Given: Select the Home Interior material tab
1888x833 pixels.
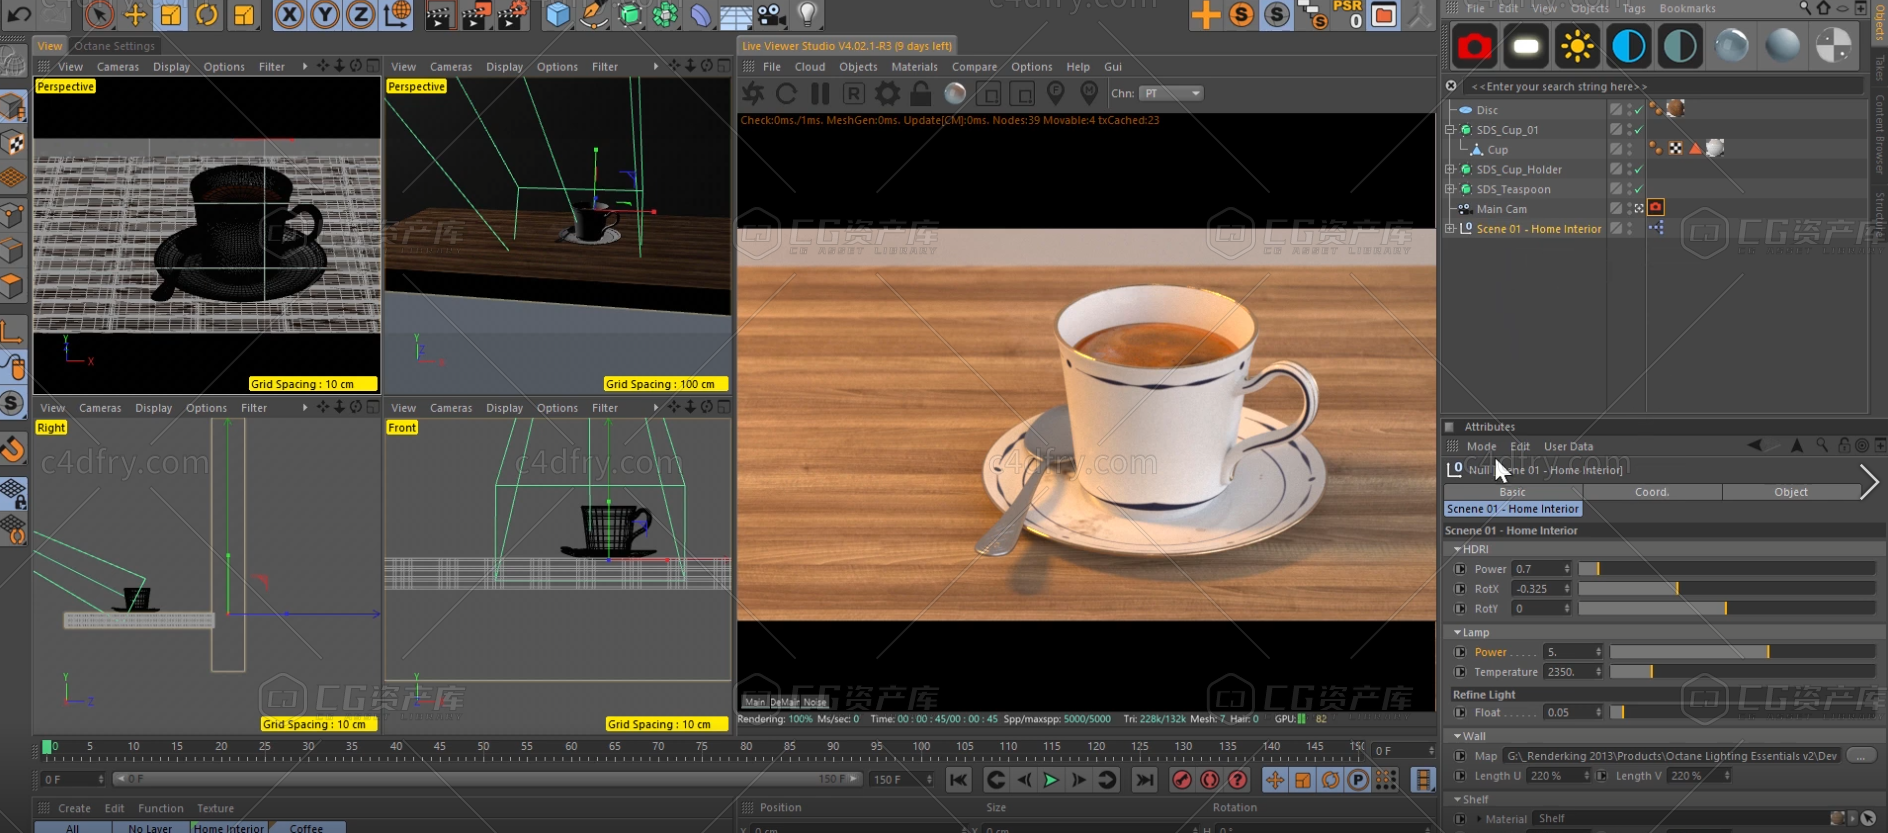Looking at the screenshot, I should tap(229, 828).
